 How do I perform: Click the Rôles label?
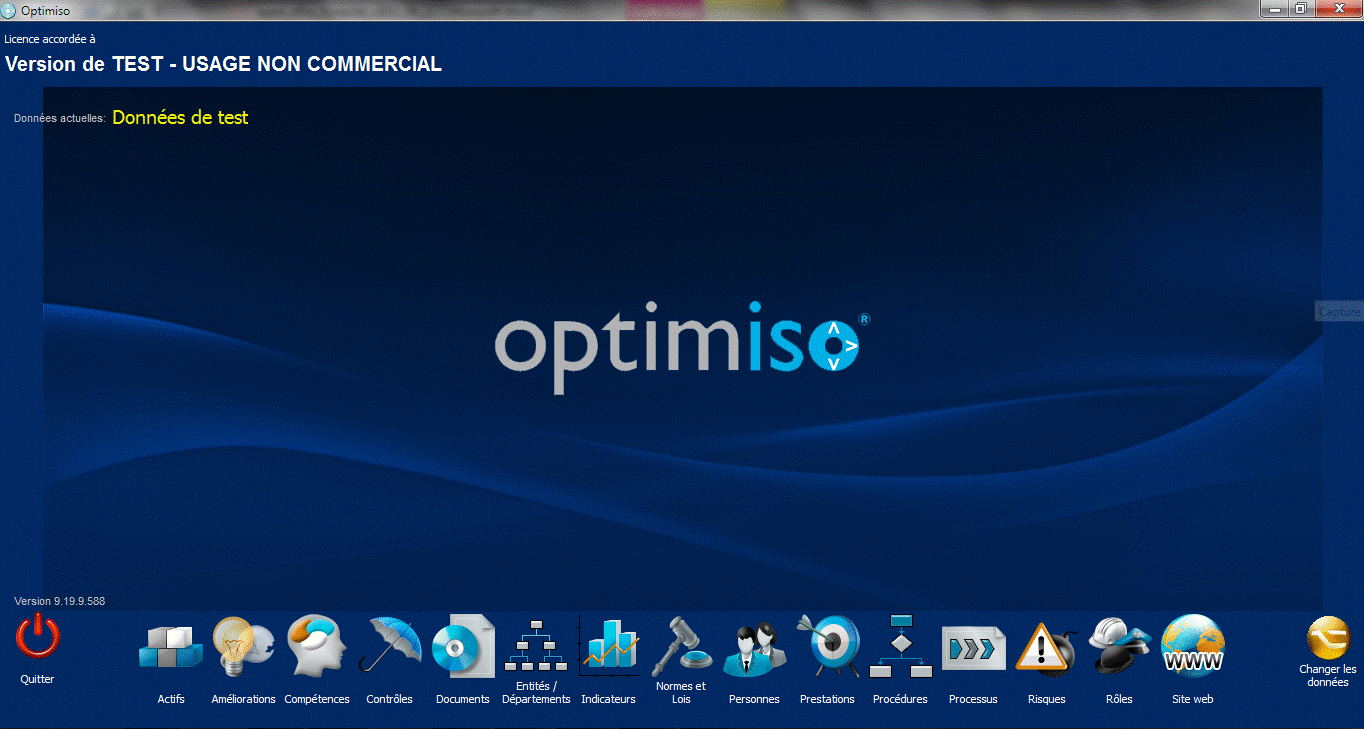tap(1119, 699)
